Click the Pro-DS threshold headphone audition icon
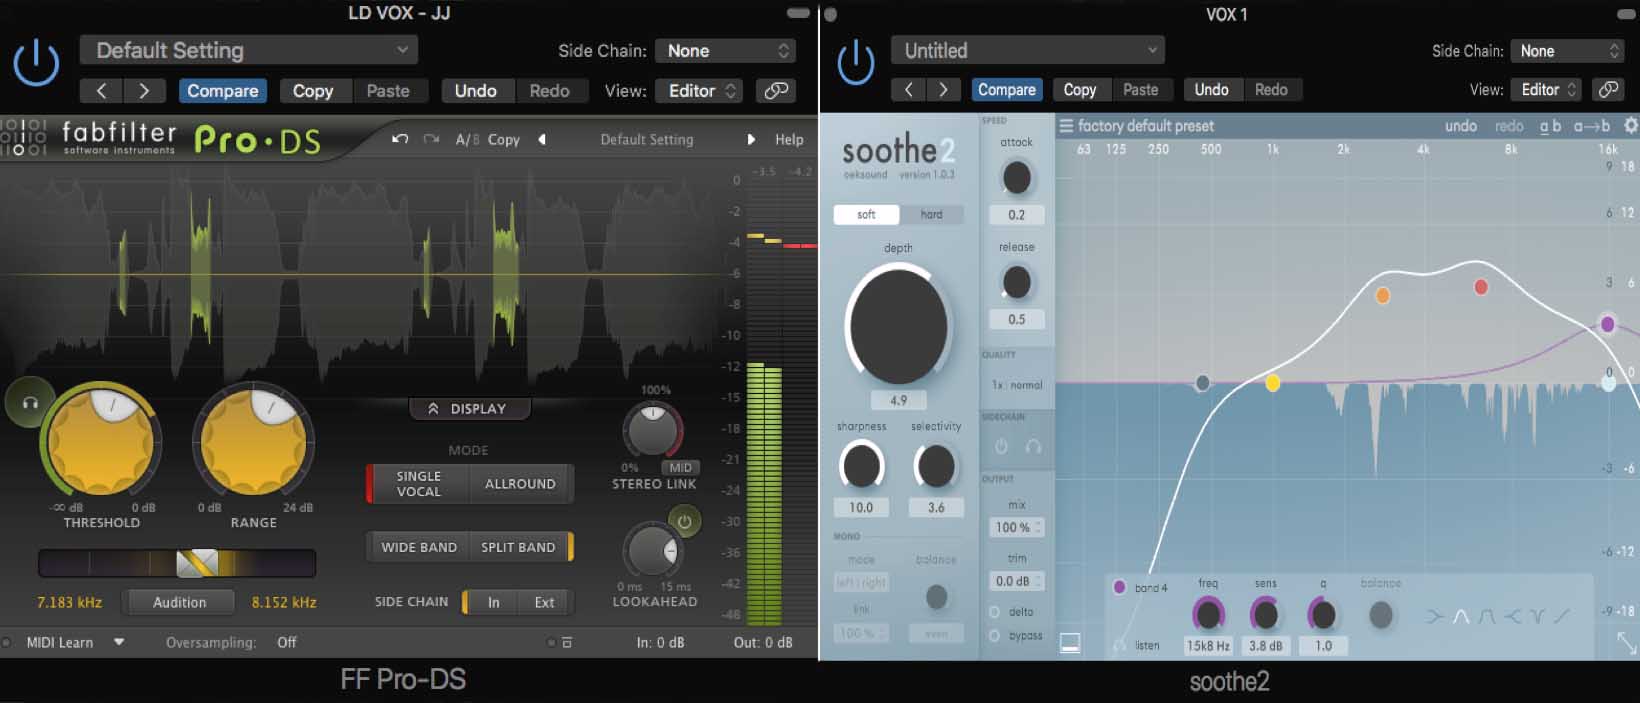Image resolution: width=1640 pixels, height=703 pixels. [x=29, y=402]
